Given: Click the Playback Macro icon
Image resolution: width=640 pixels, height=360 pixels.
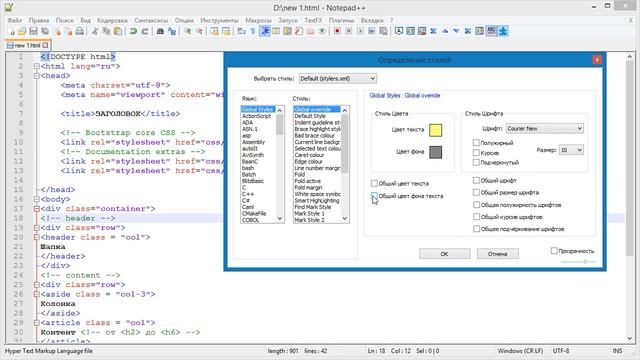Looking at the screenshot, I should tap(360, 31).
